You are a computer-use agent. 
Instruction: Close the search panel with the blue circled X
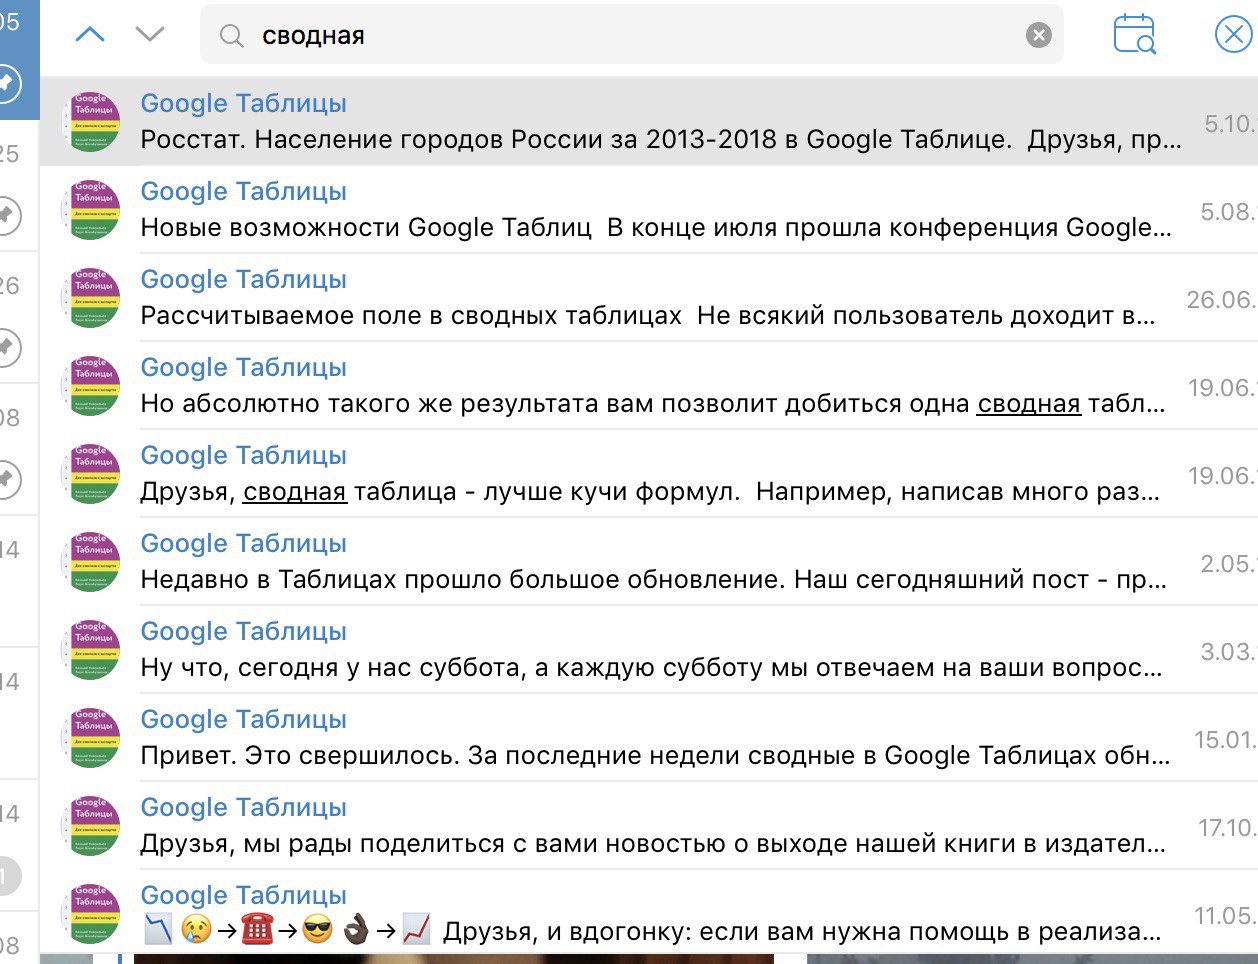(x=1233, y=35)
